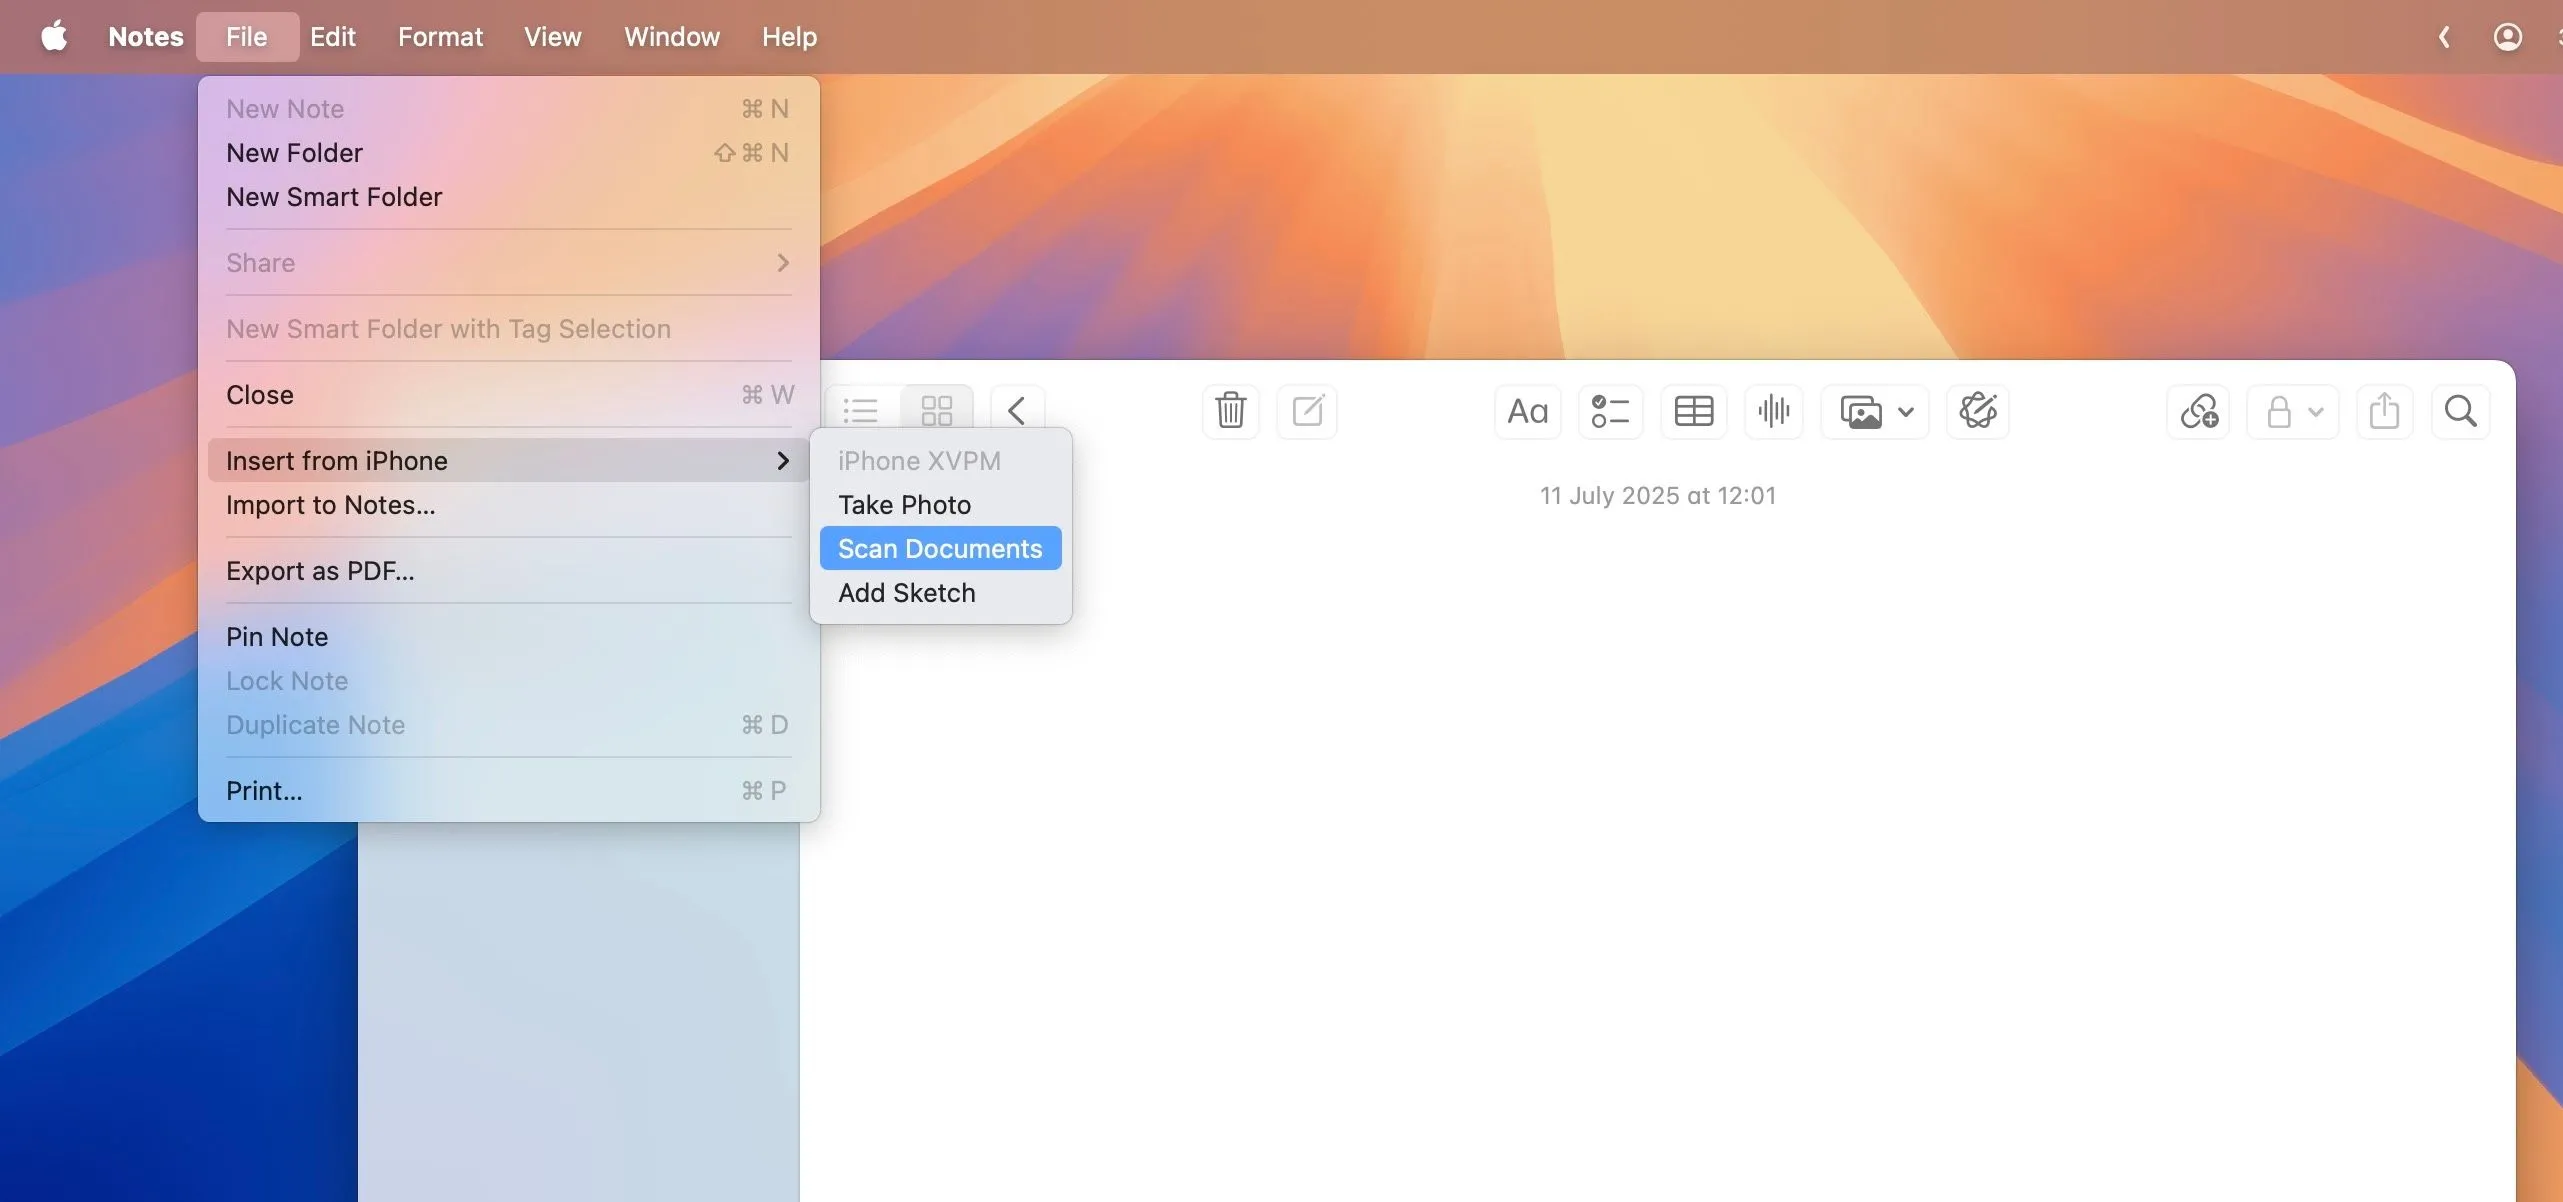This screenshot has height=1202, width=2563.
Task: Open the lock note dropdown
Action: (2293, 411)
